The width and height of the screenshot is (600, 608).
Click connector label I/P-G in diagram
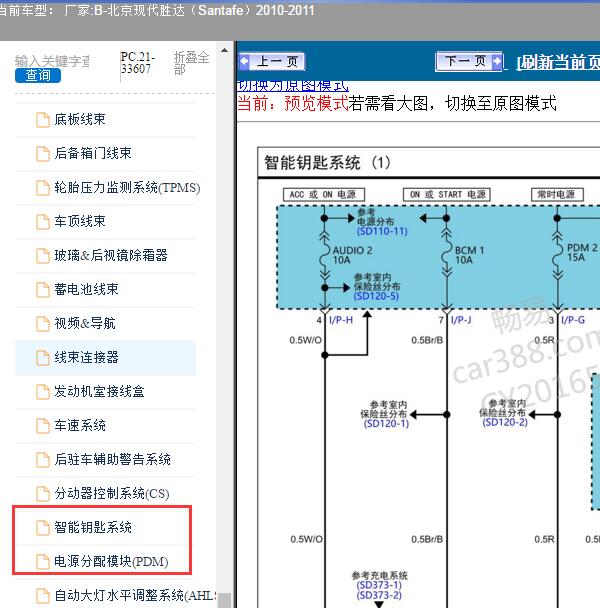click(x=573, y=320)
